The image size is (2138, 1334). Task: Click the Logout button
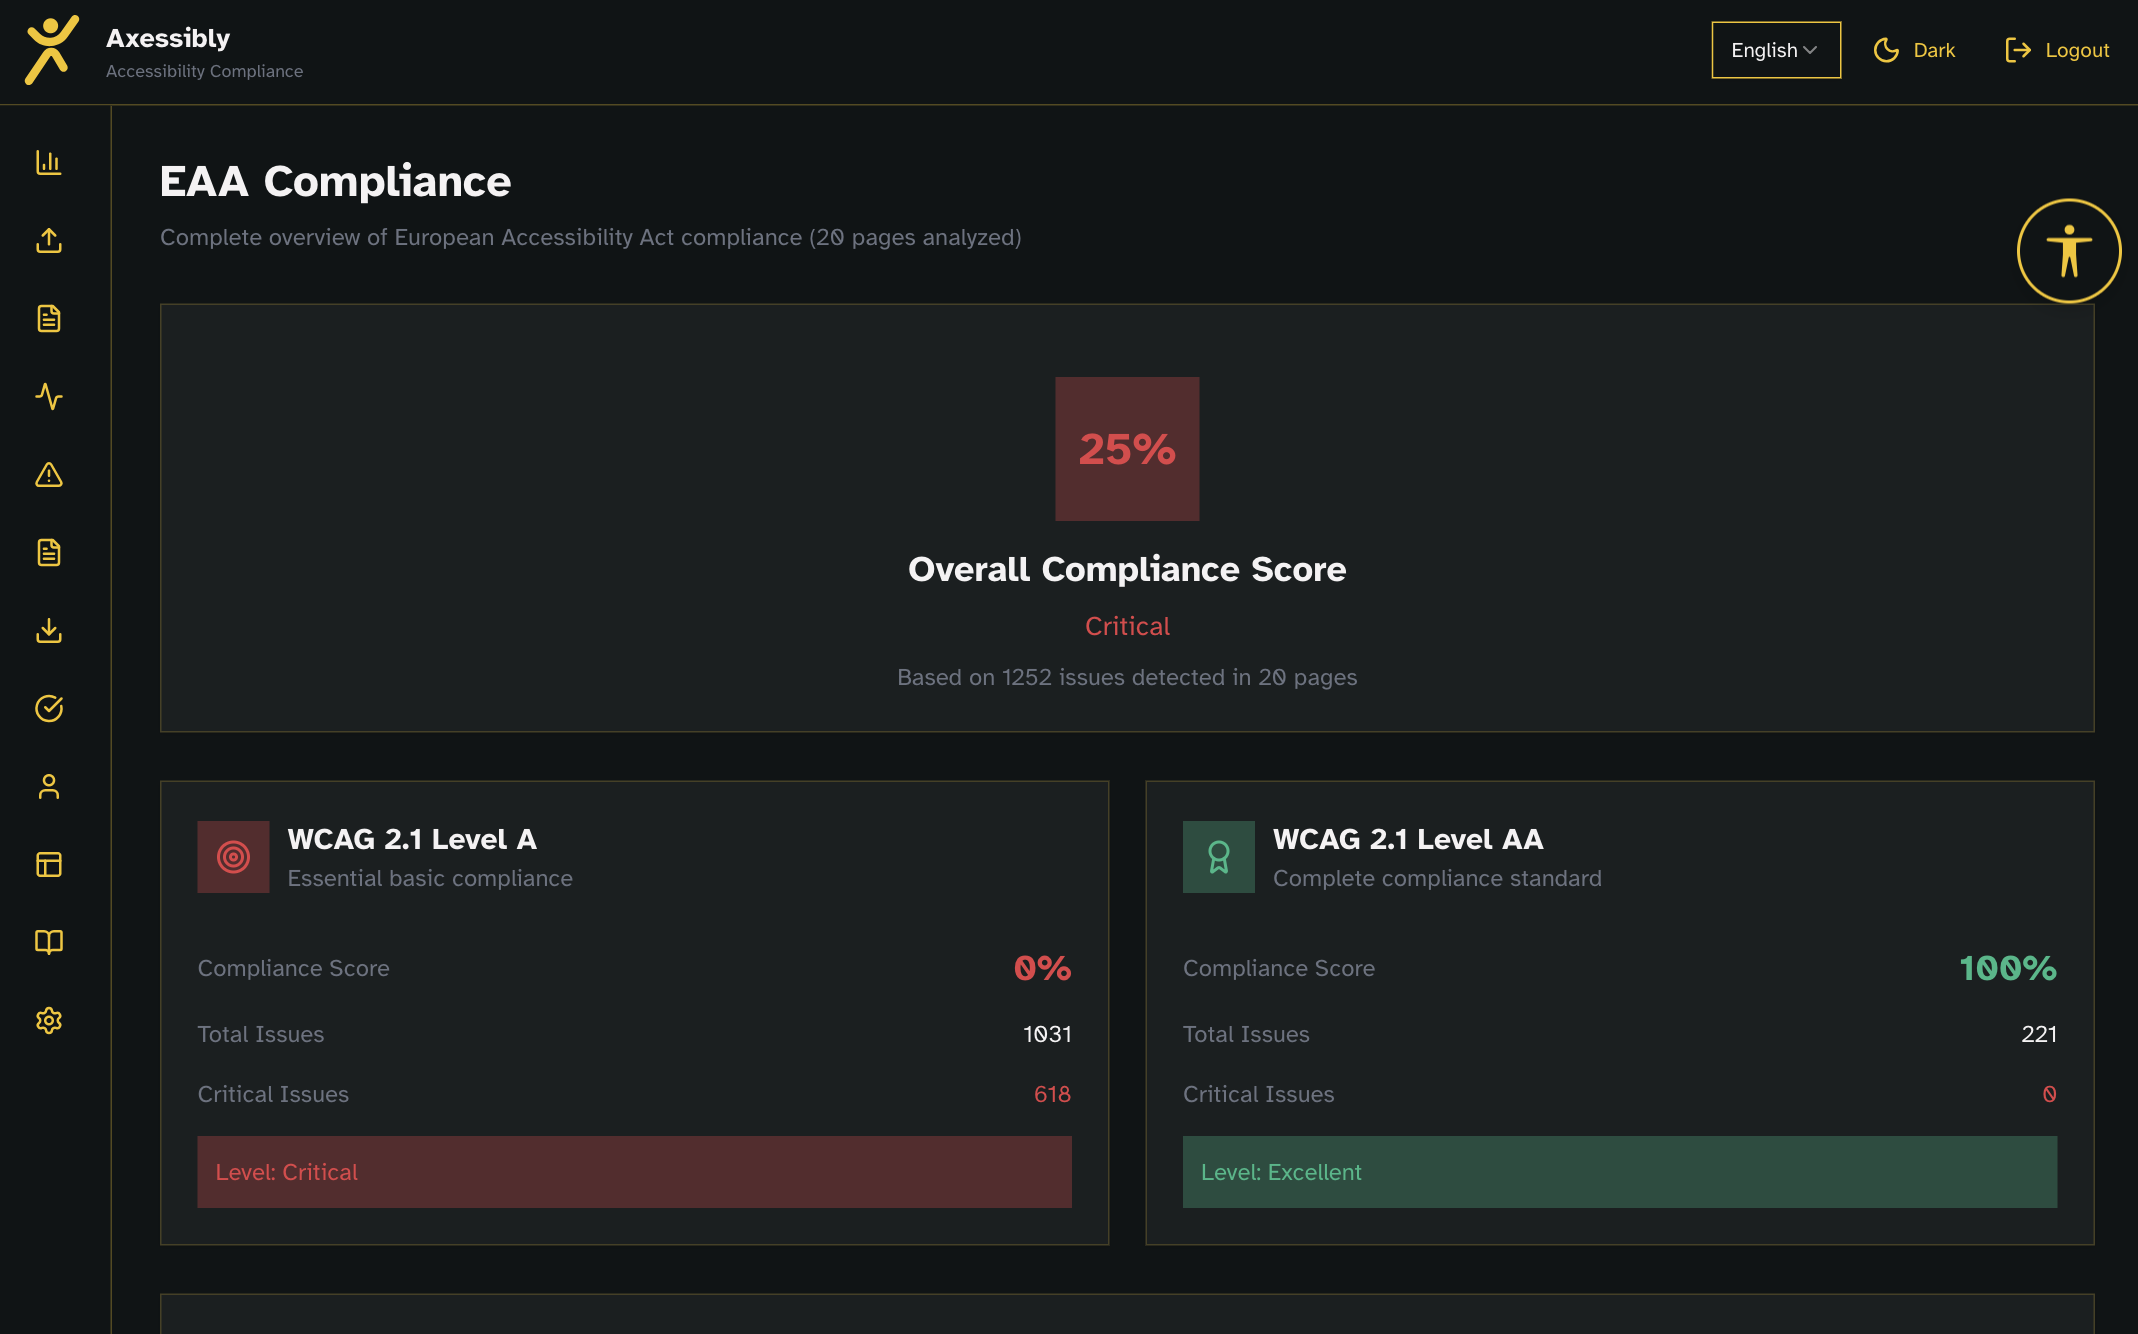pos(2057,50)
